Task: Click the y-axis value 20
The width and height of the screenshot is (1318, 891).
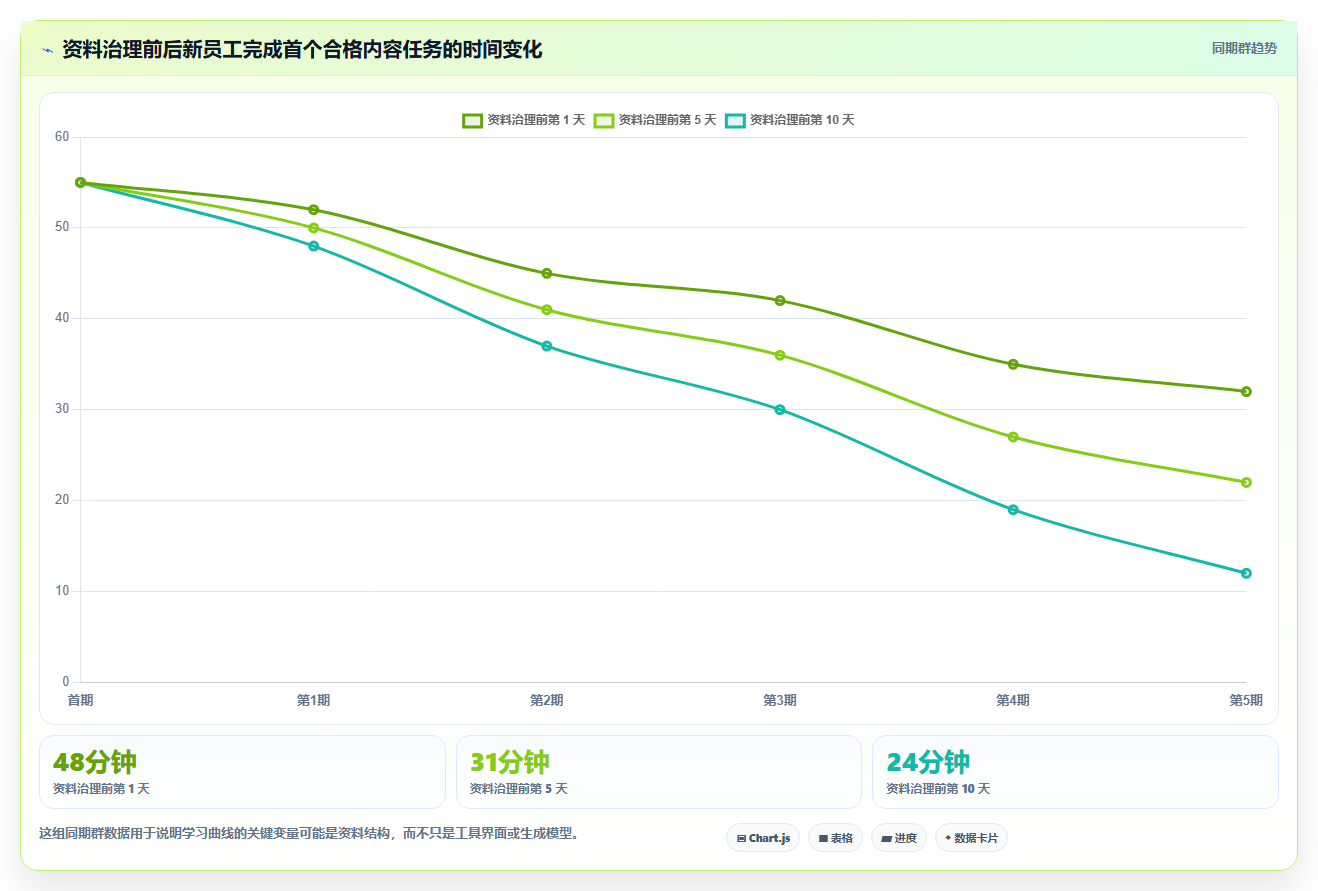Action: pyautogui.click(x=62, y=500)
